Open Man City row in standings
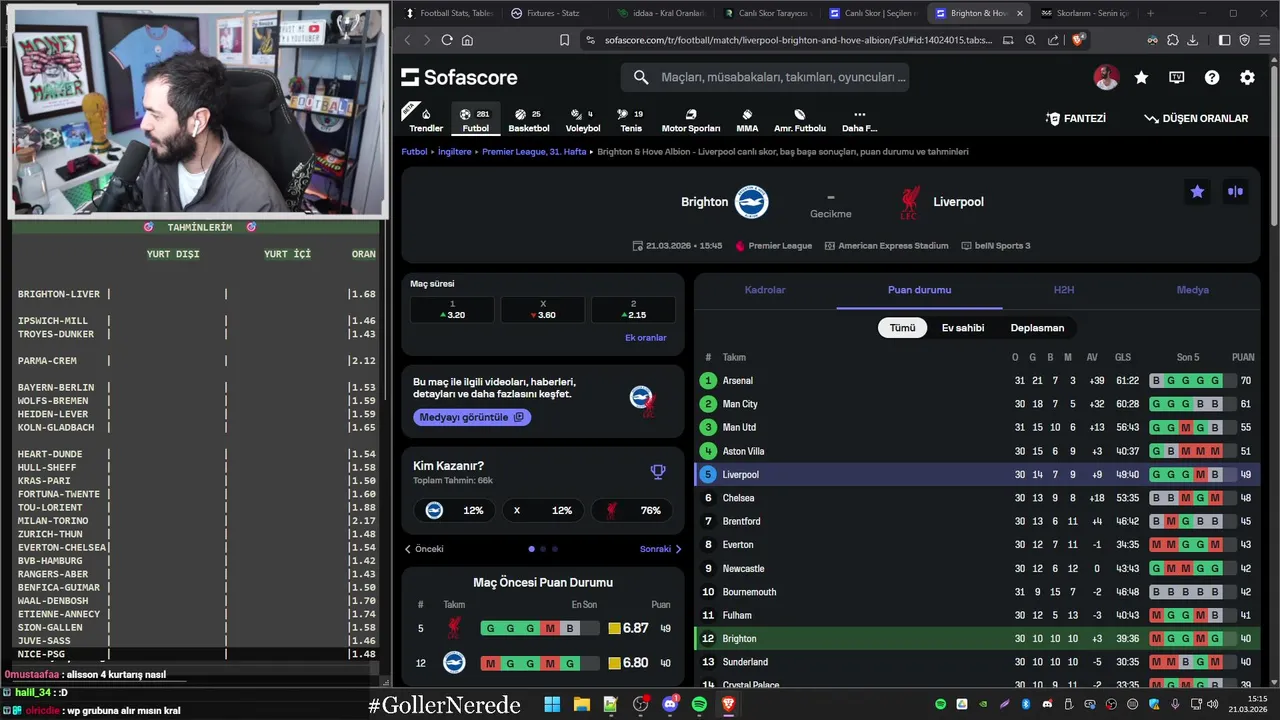1280x720 pixels. point(977,404)
